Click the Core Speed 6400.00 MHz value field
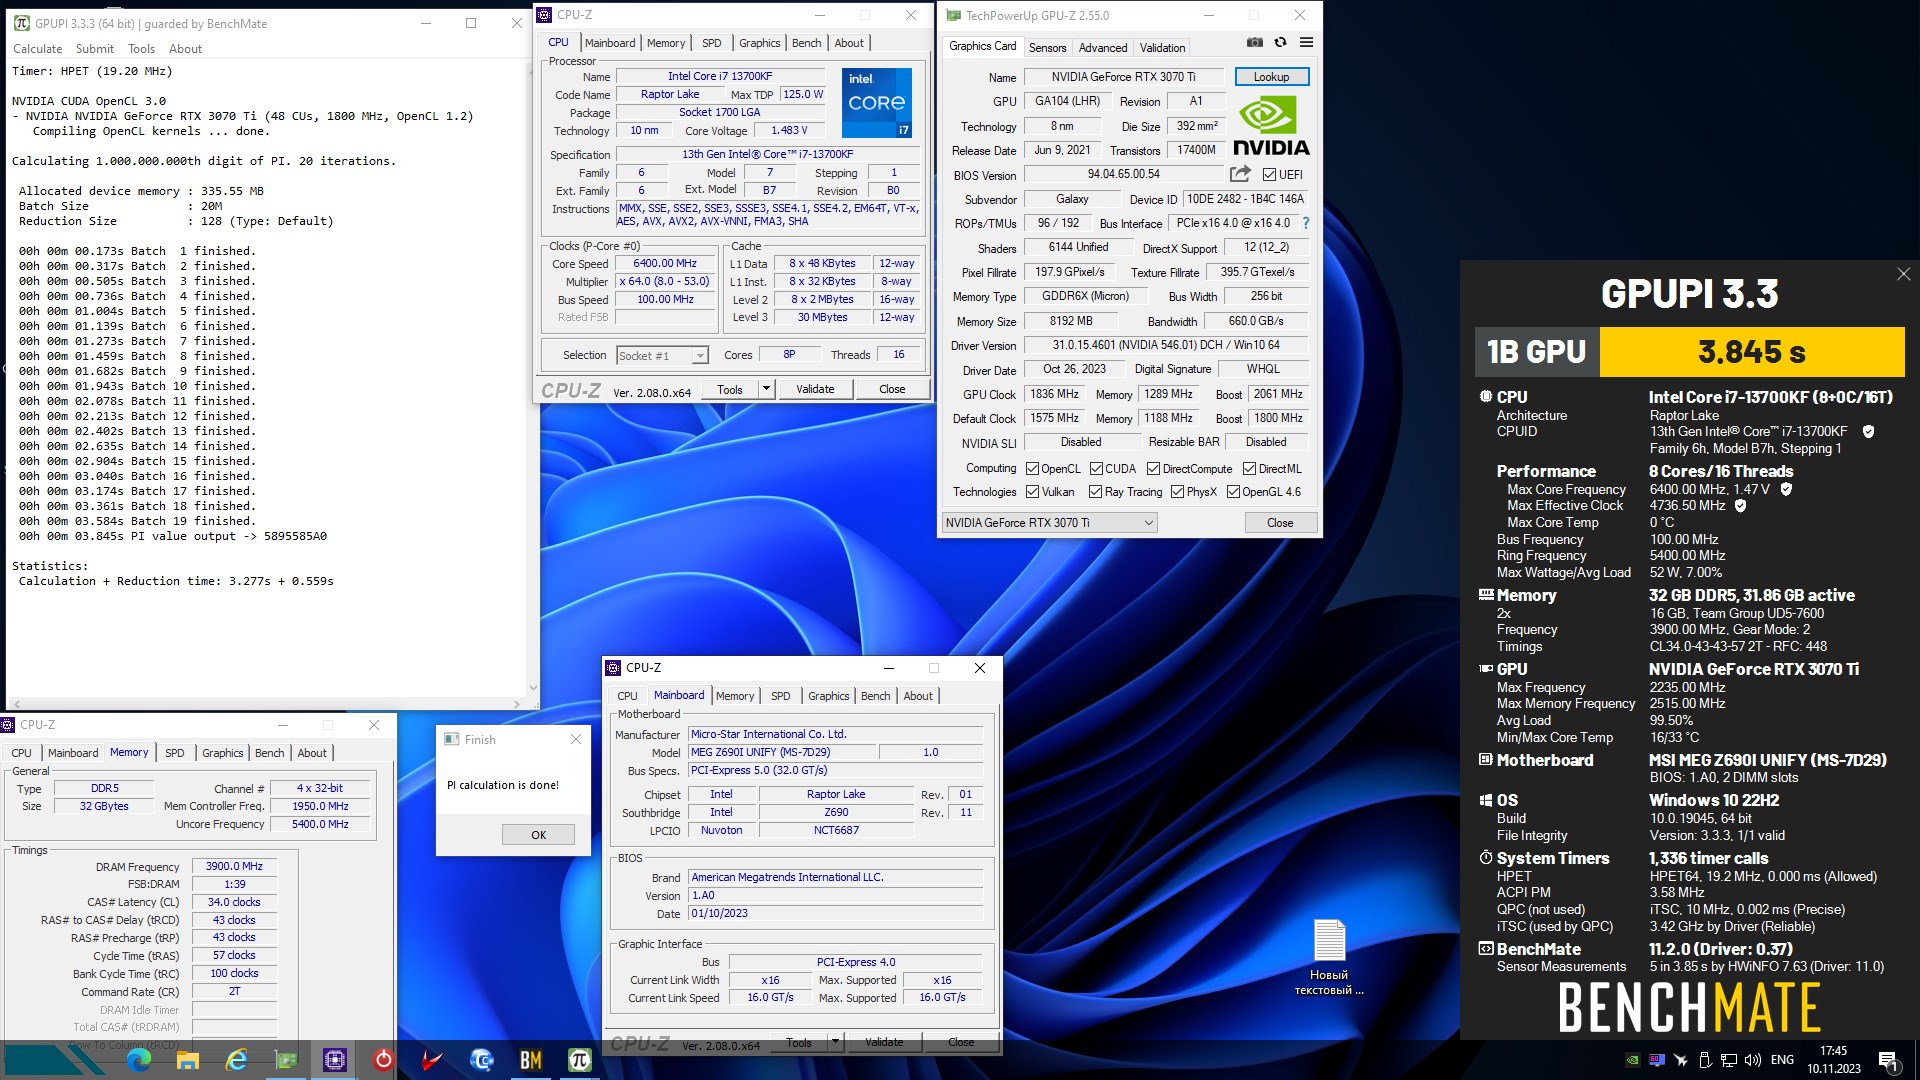The width and height of the screenshot is (1920, 1080). click(664, 264)
